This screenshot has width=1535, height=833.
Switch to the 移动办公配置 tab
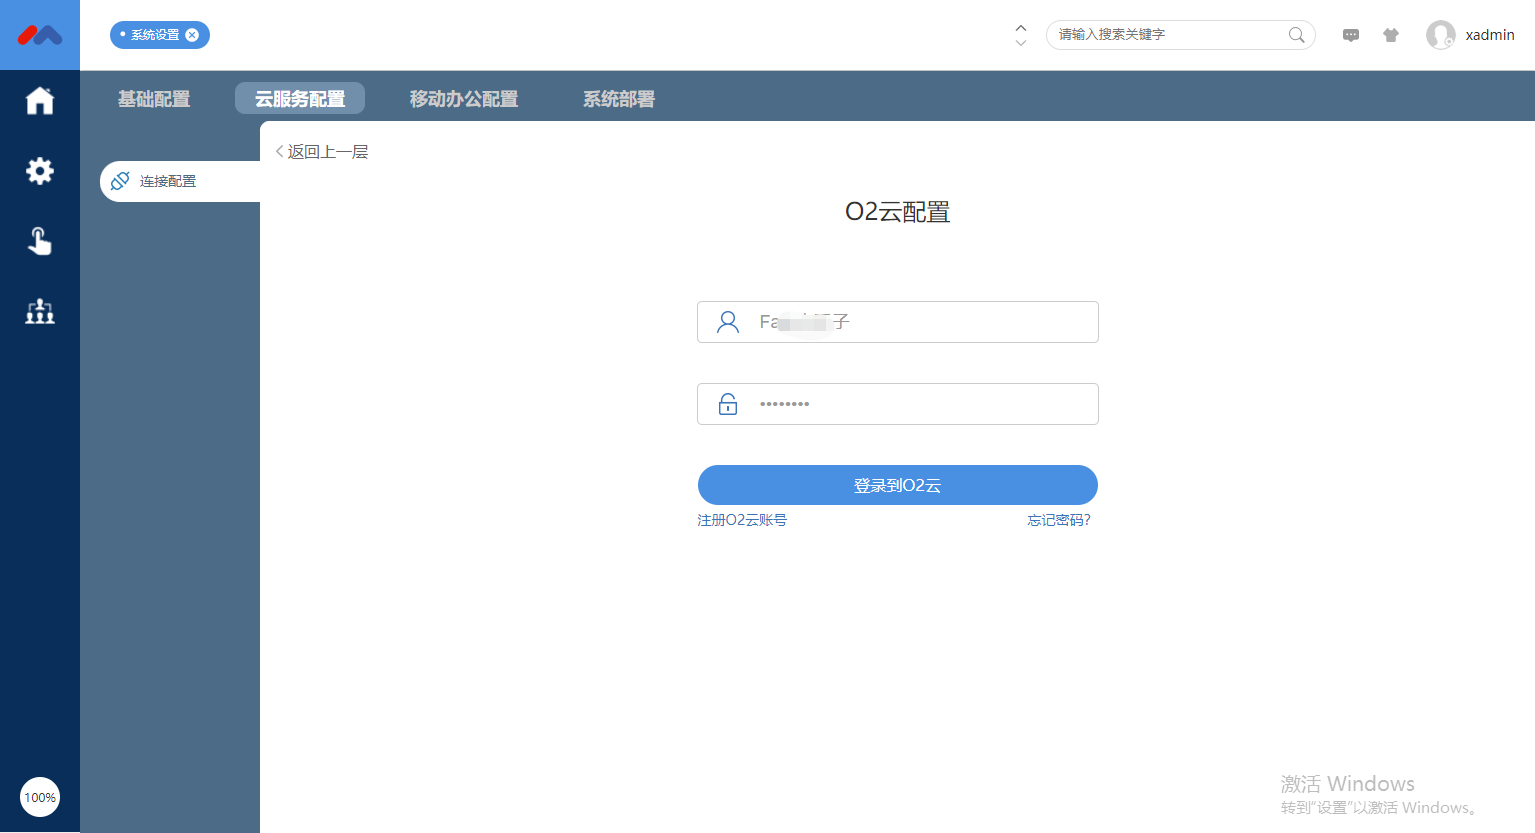[x=463, y=98]
